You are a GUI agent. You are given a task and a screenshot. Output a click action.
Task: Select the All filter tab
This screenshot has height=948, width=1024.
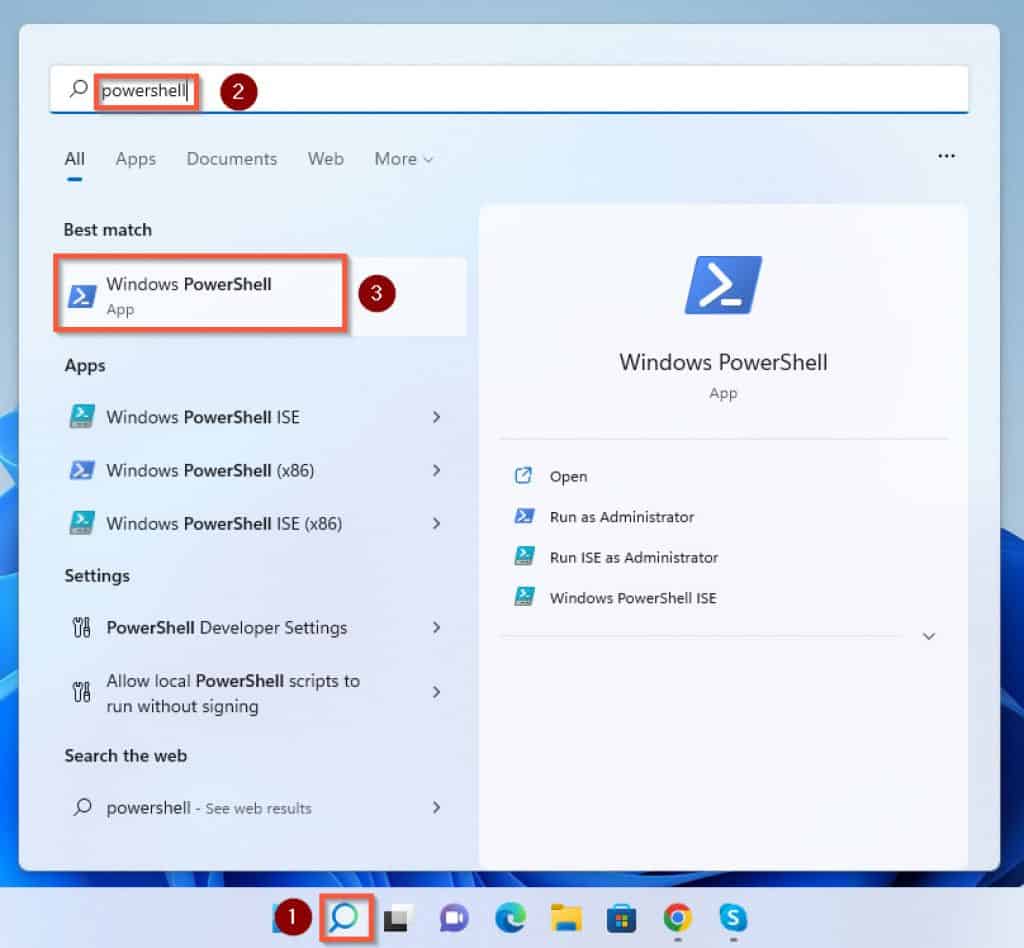click(x=74, y=159)
